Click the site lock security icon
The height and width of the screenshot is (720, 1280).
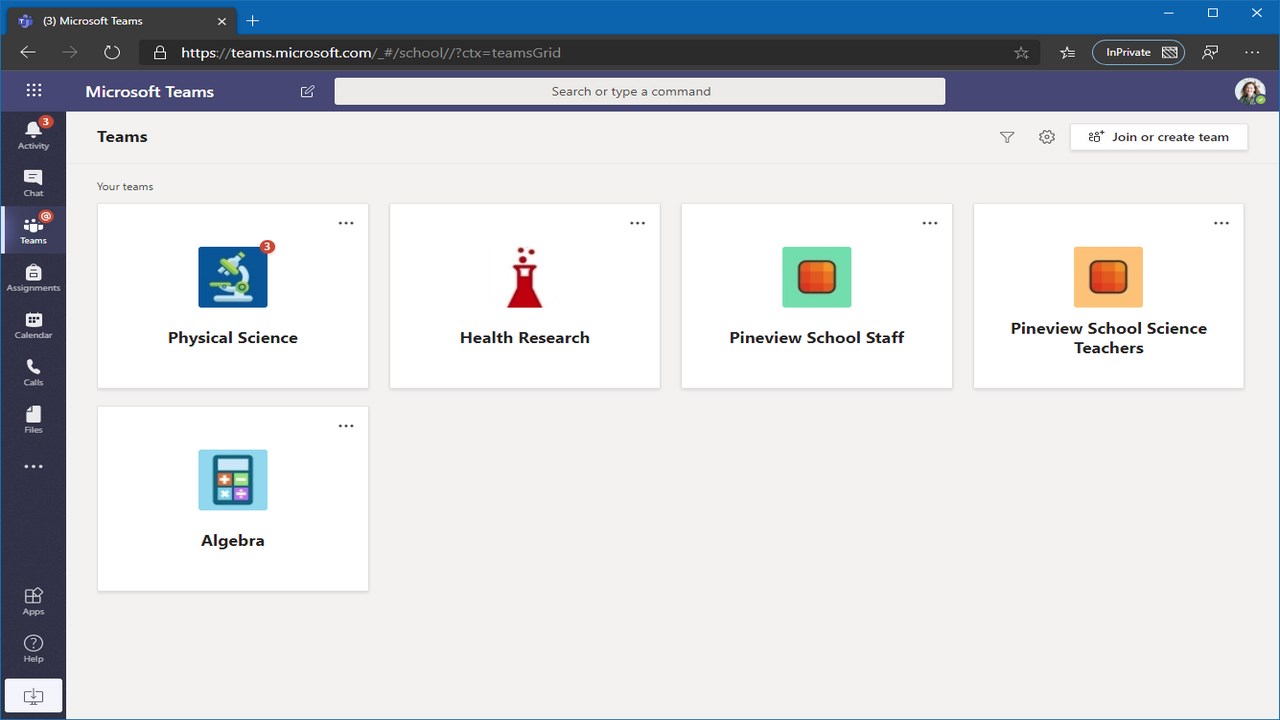coord(160,52)
